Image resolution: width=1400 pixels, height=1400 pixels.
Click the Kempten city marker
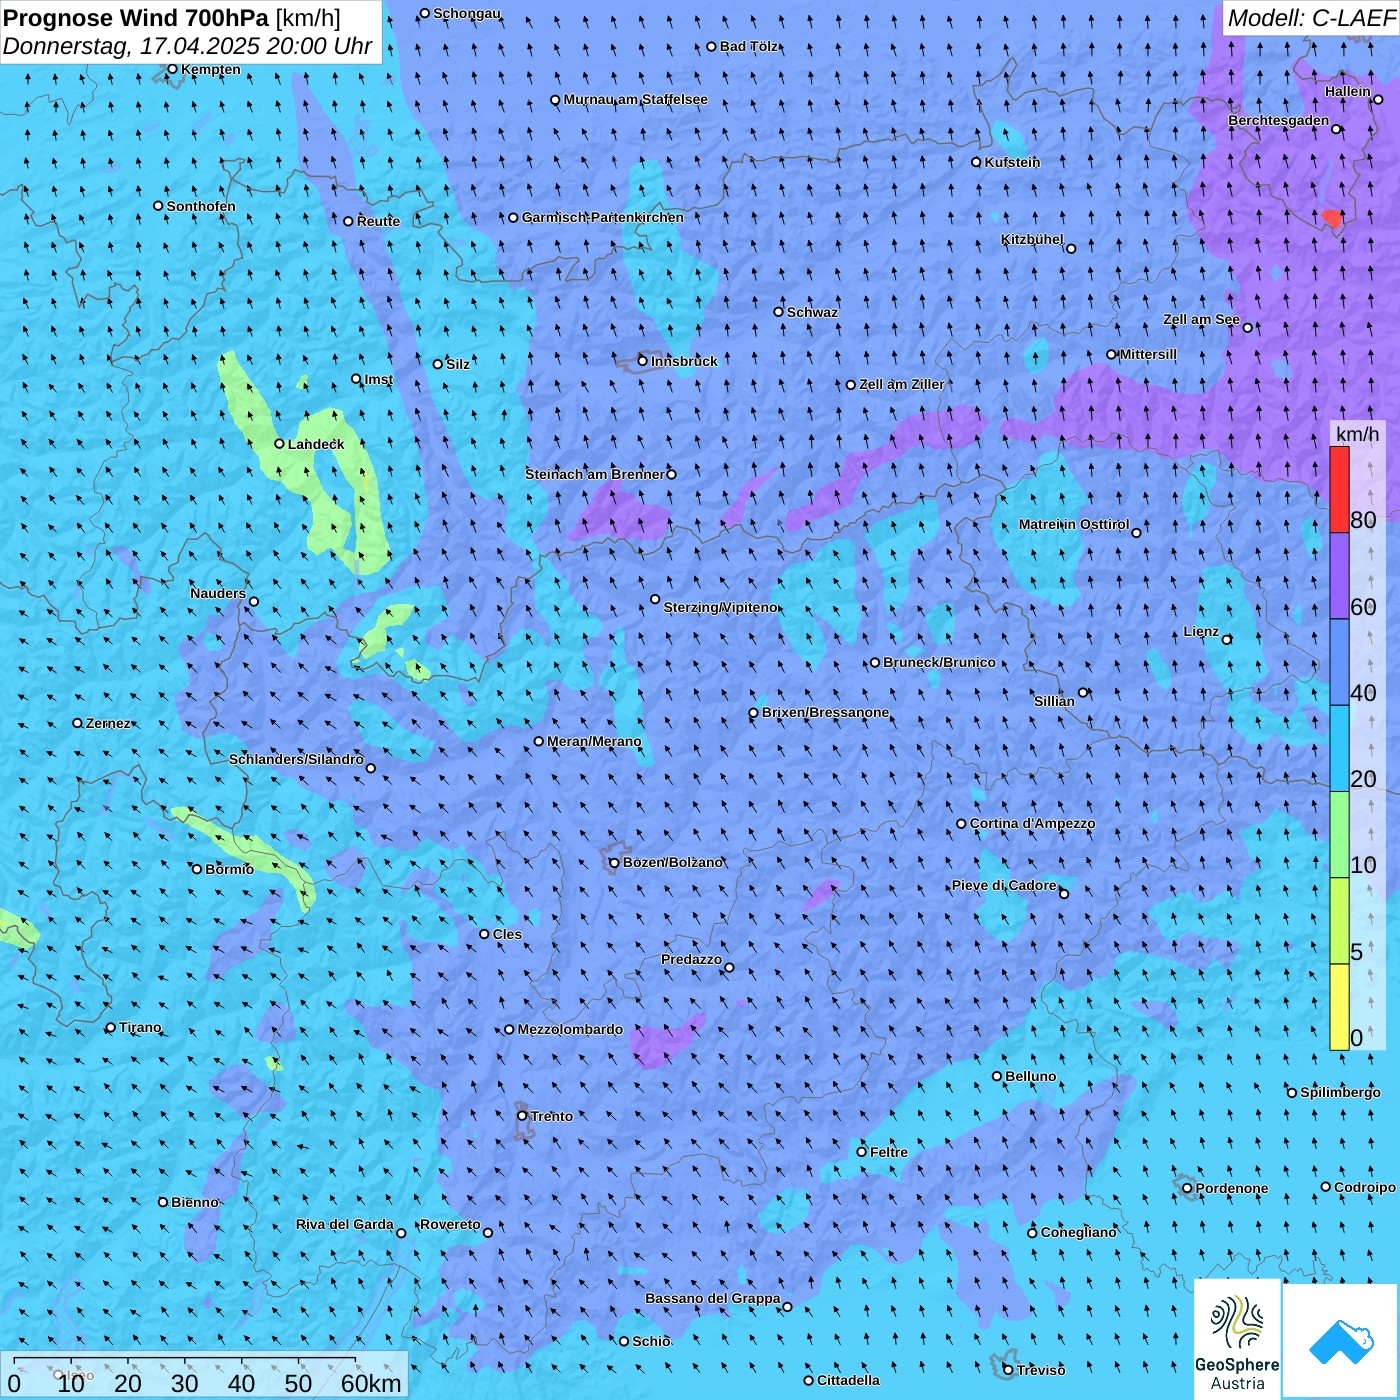[x=173, y=69]
